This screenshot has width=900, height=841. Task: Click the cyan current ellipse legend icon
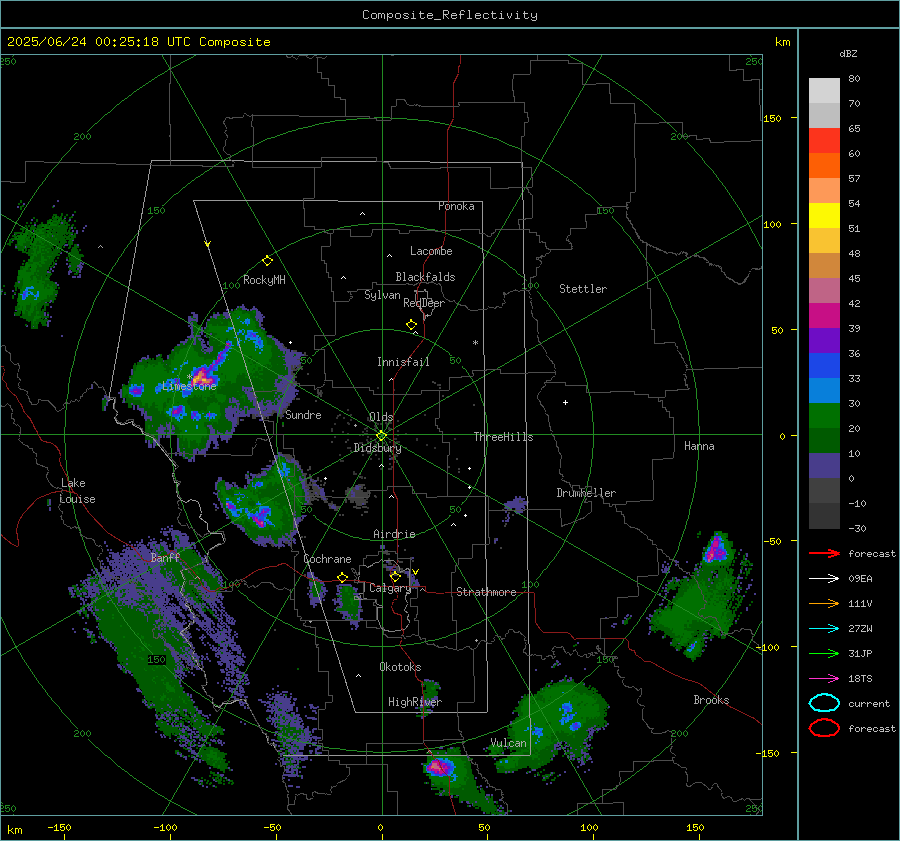pos(824,703)
